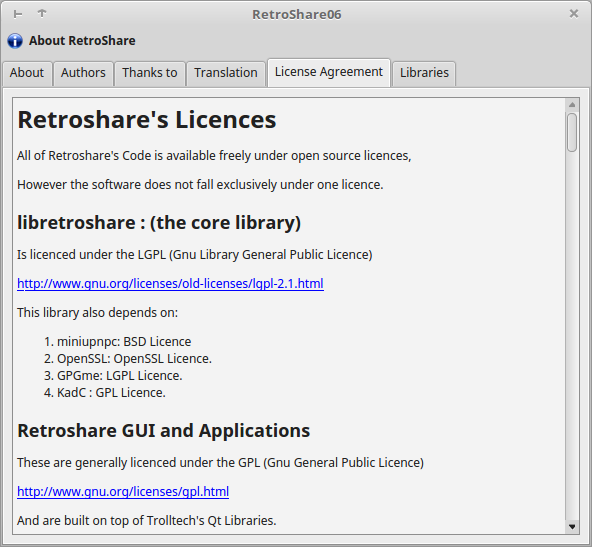Click list item miniupnpc: BSD Licence

point(117,342)
